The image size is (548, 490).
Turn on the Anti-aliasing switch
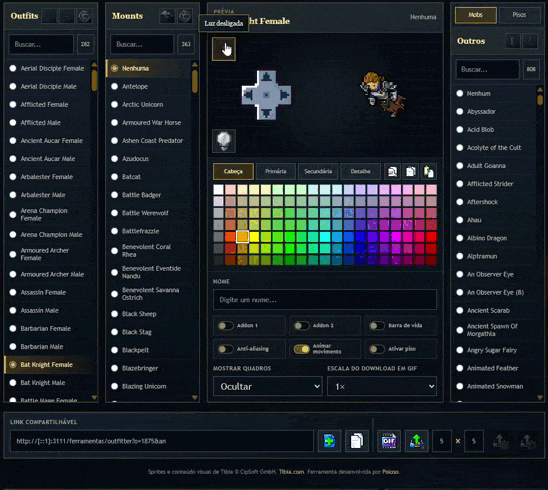tap(226, 349)
